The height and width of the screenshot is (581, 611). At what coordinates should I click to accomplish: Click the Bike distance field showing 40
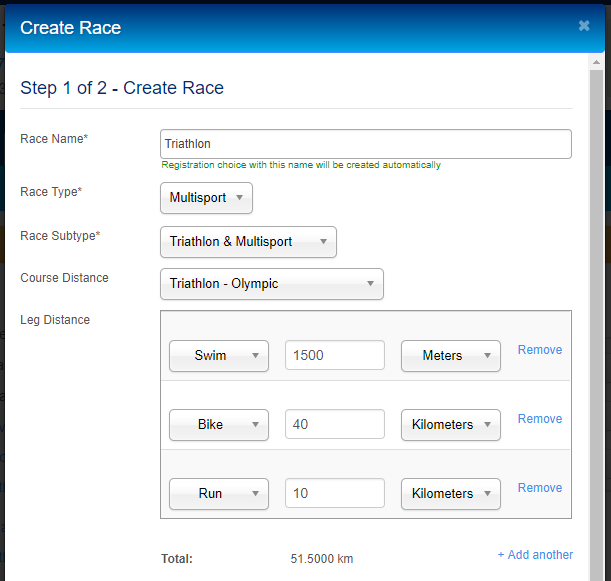[335, 424]
